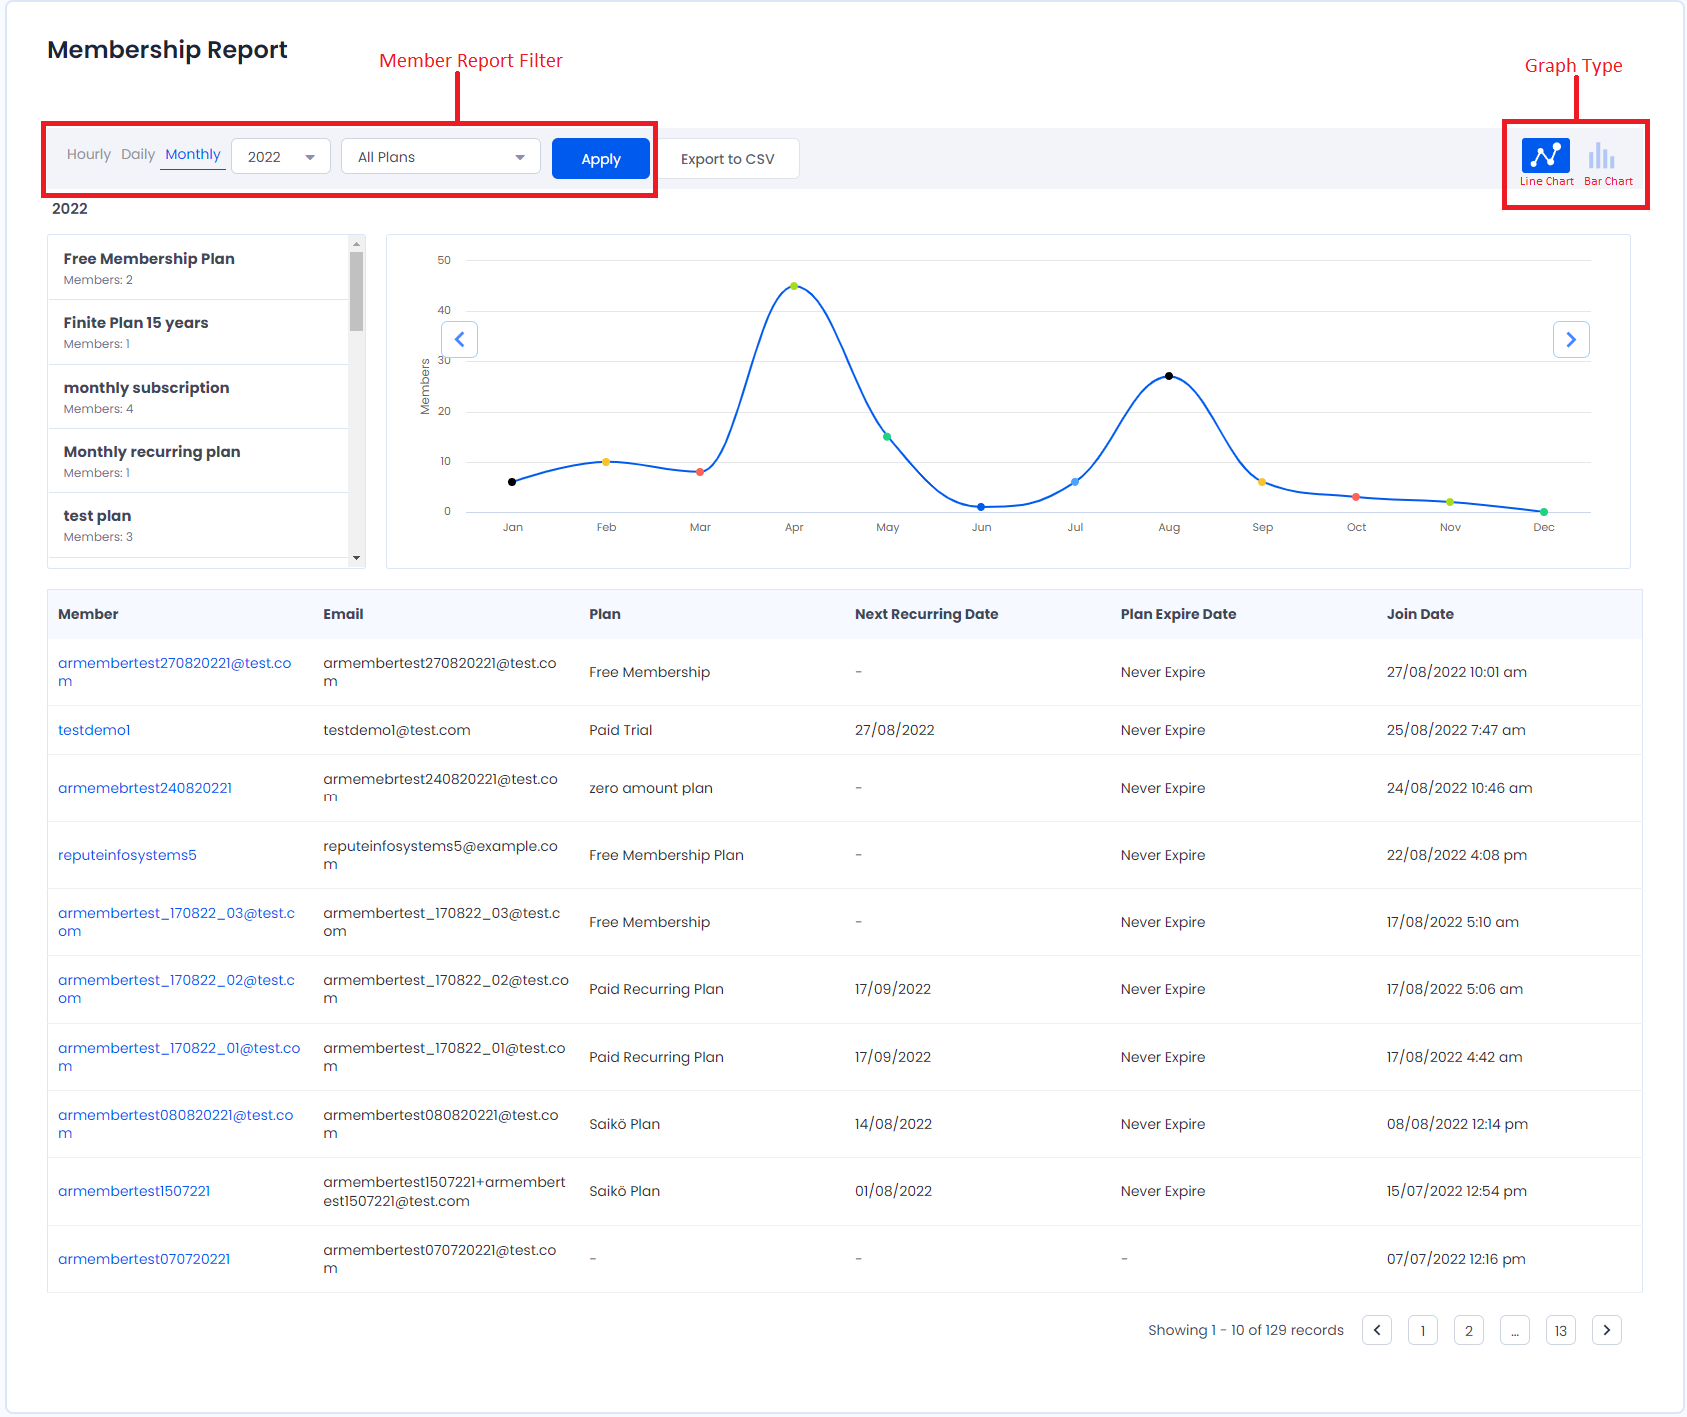Select Monthly recurring plan entry
This screenshot has height=1417, width=1687.
[x=198, y=461]
